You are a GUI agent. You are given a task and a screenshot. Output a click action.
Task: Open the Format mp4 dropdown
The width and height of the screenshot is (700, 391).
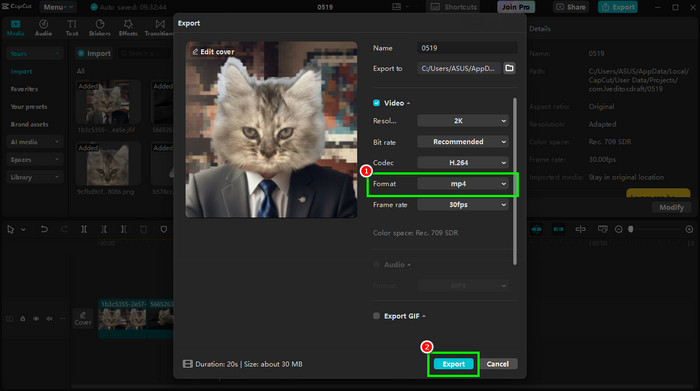coord(463,183)
